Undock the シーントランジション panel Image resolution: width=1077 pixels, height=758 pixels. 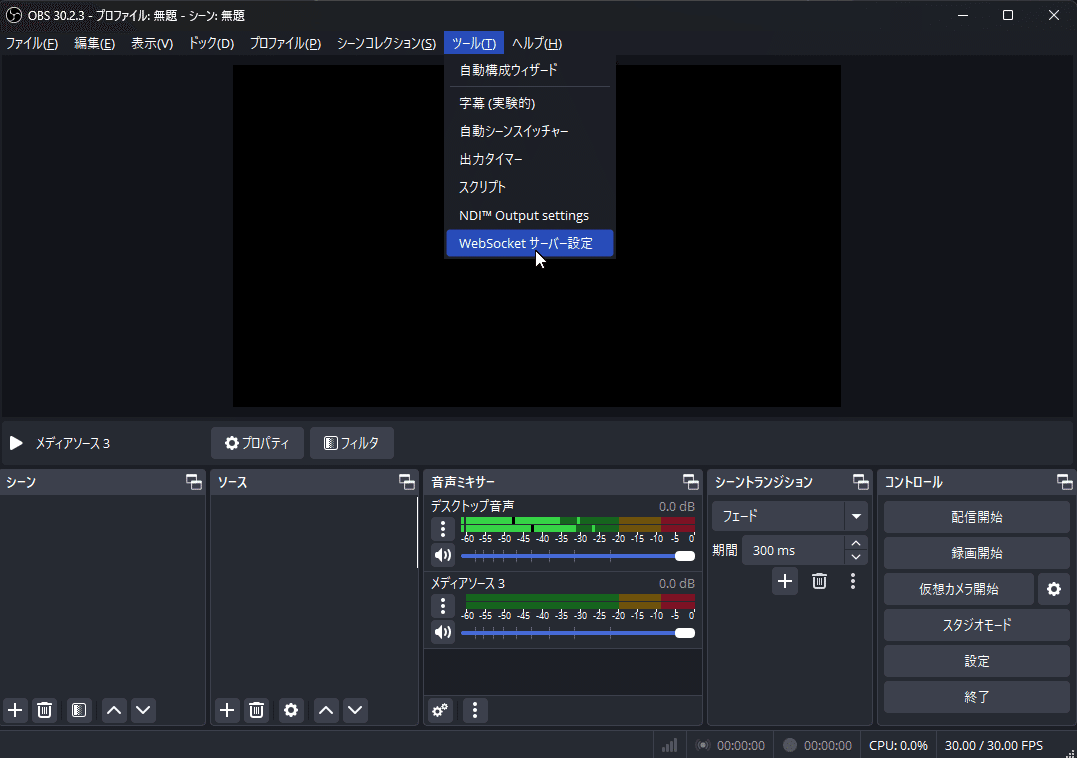pos(861,482)
